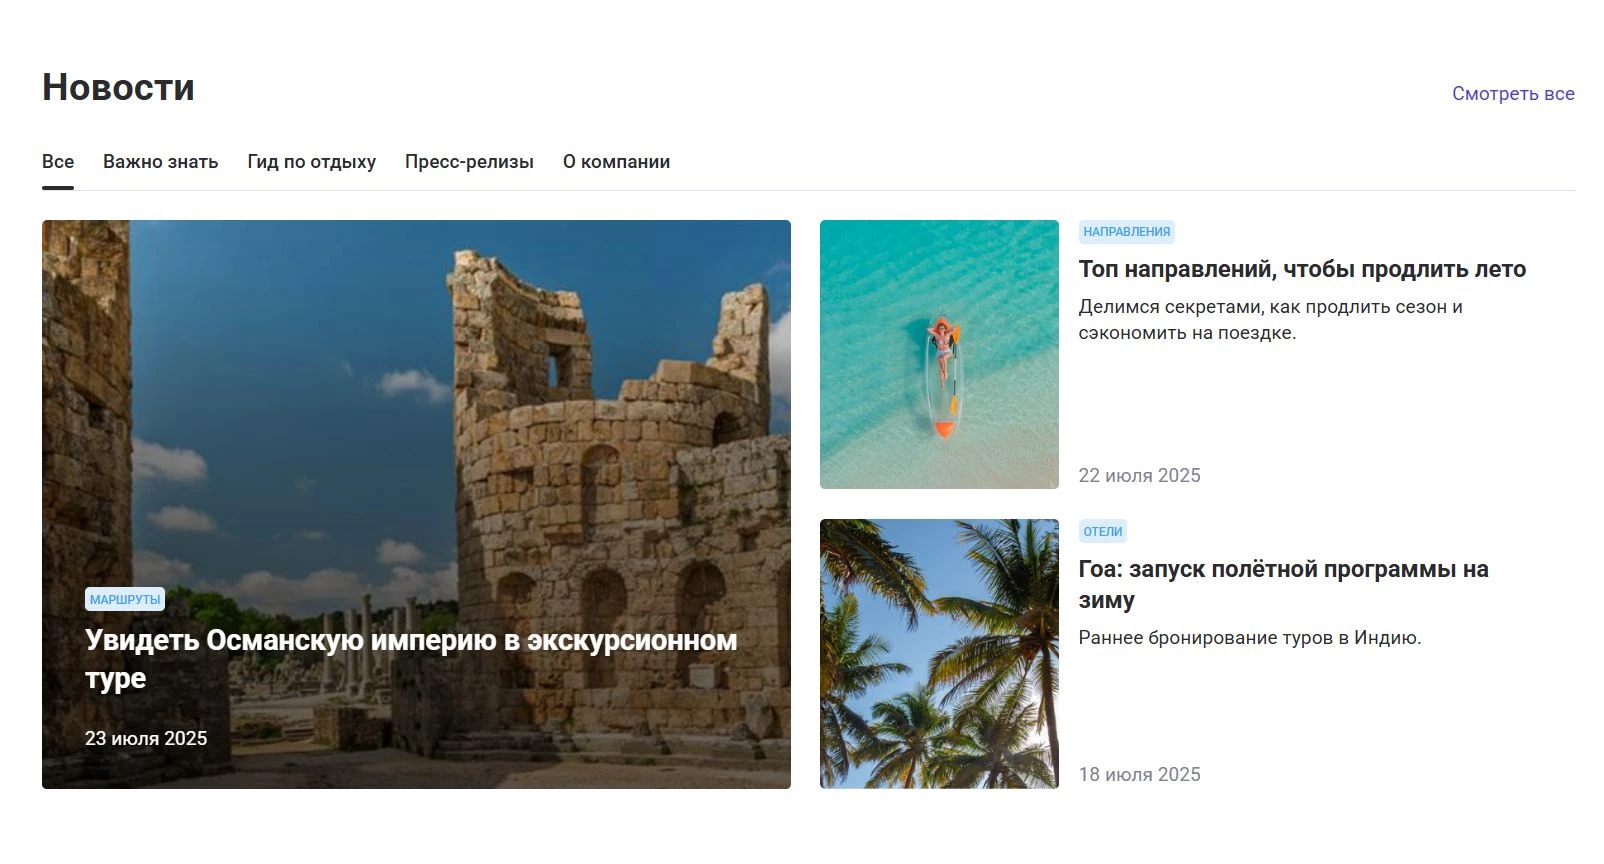Viewport: 1604px width, 864px height.
Task: Click the turquoise sea kayak thumbnail
Action: tap(939, 355)
